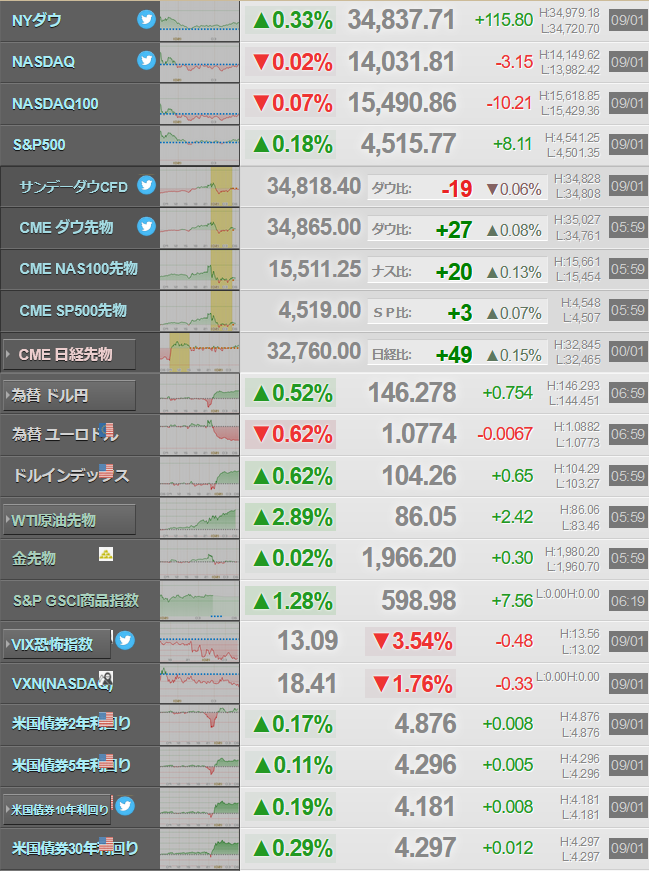649x871 pixels.
Task: Click the ユーロドル rate 1.0774
Action: (x=420, y=434)
